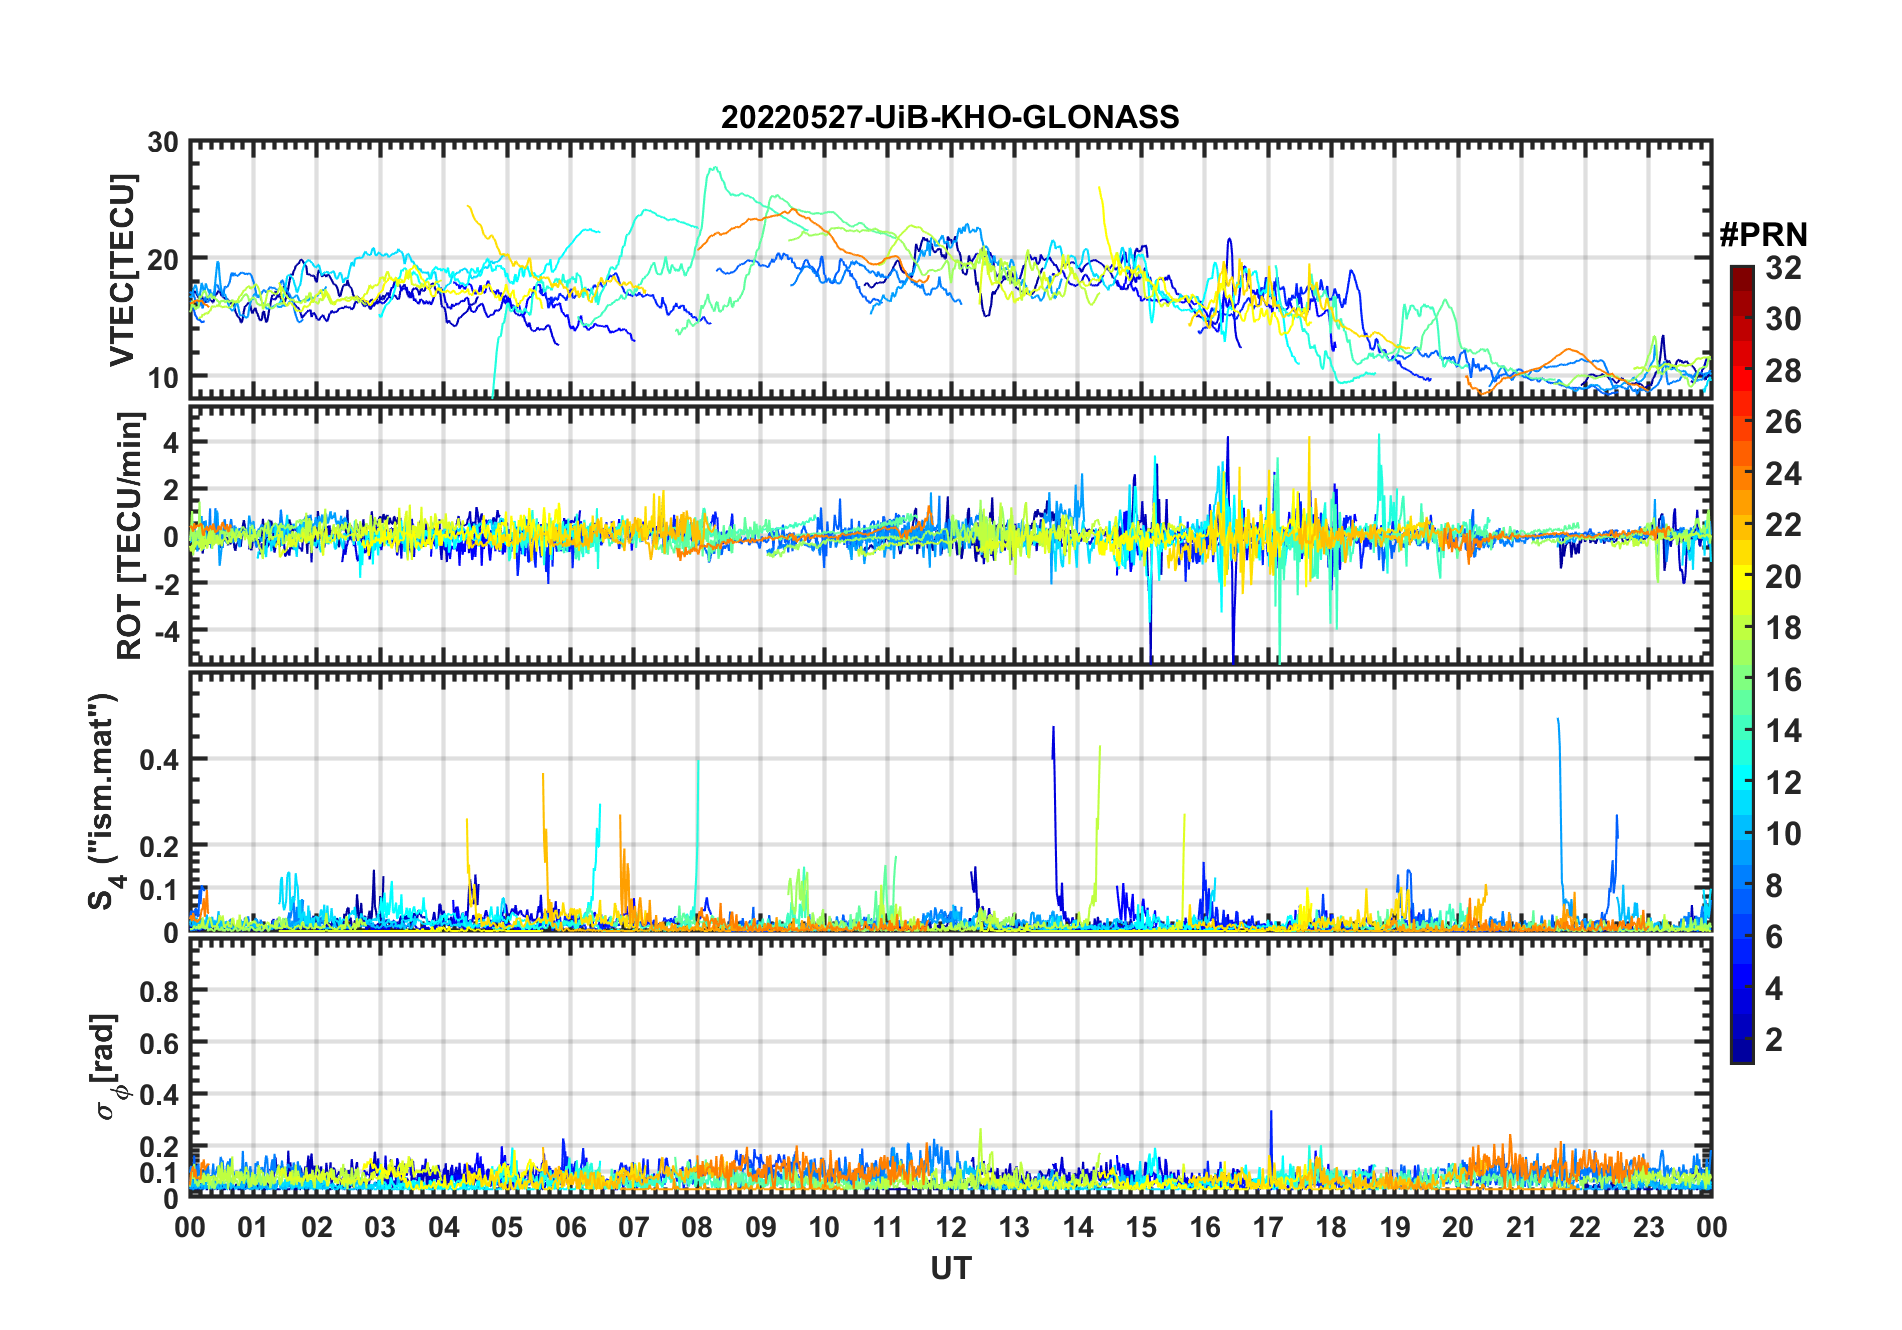Click colorbar tick label 26
This screenshot has width=1902, height=1330.
point(1783,422)
